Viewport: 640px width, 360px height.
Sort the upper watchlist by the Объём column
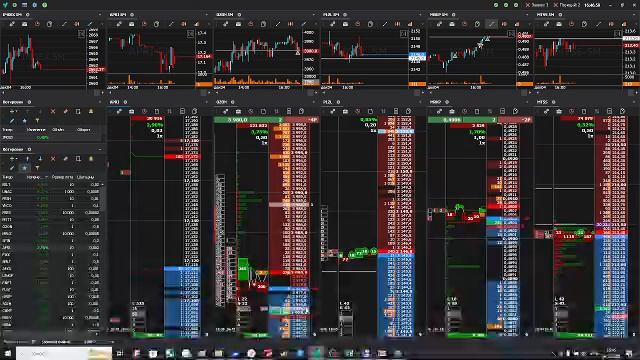(x=58, y=130)
